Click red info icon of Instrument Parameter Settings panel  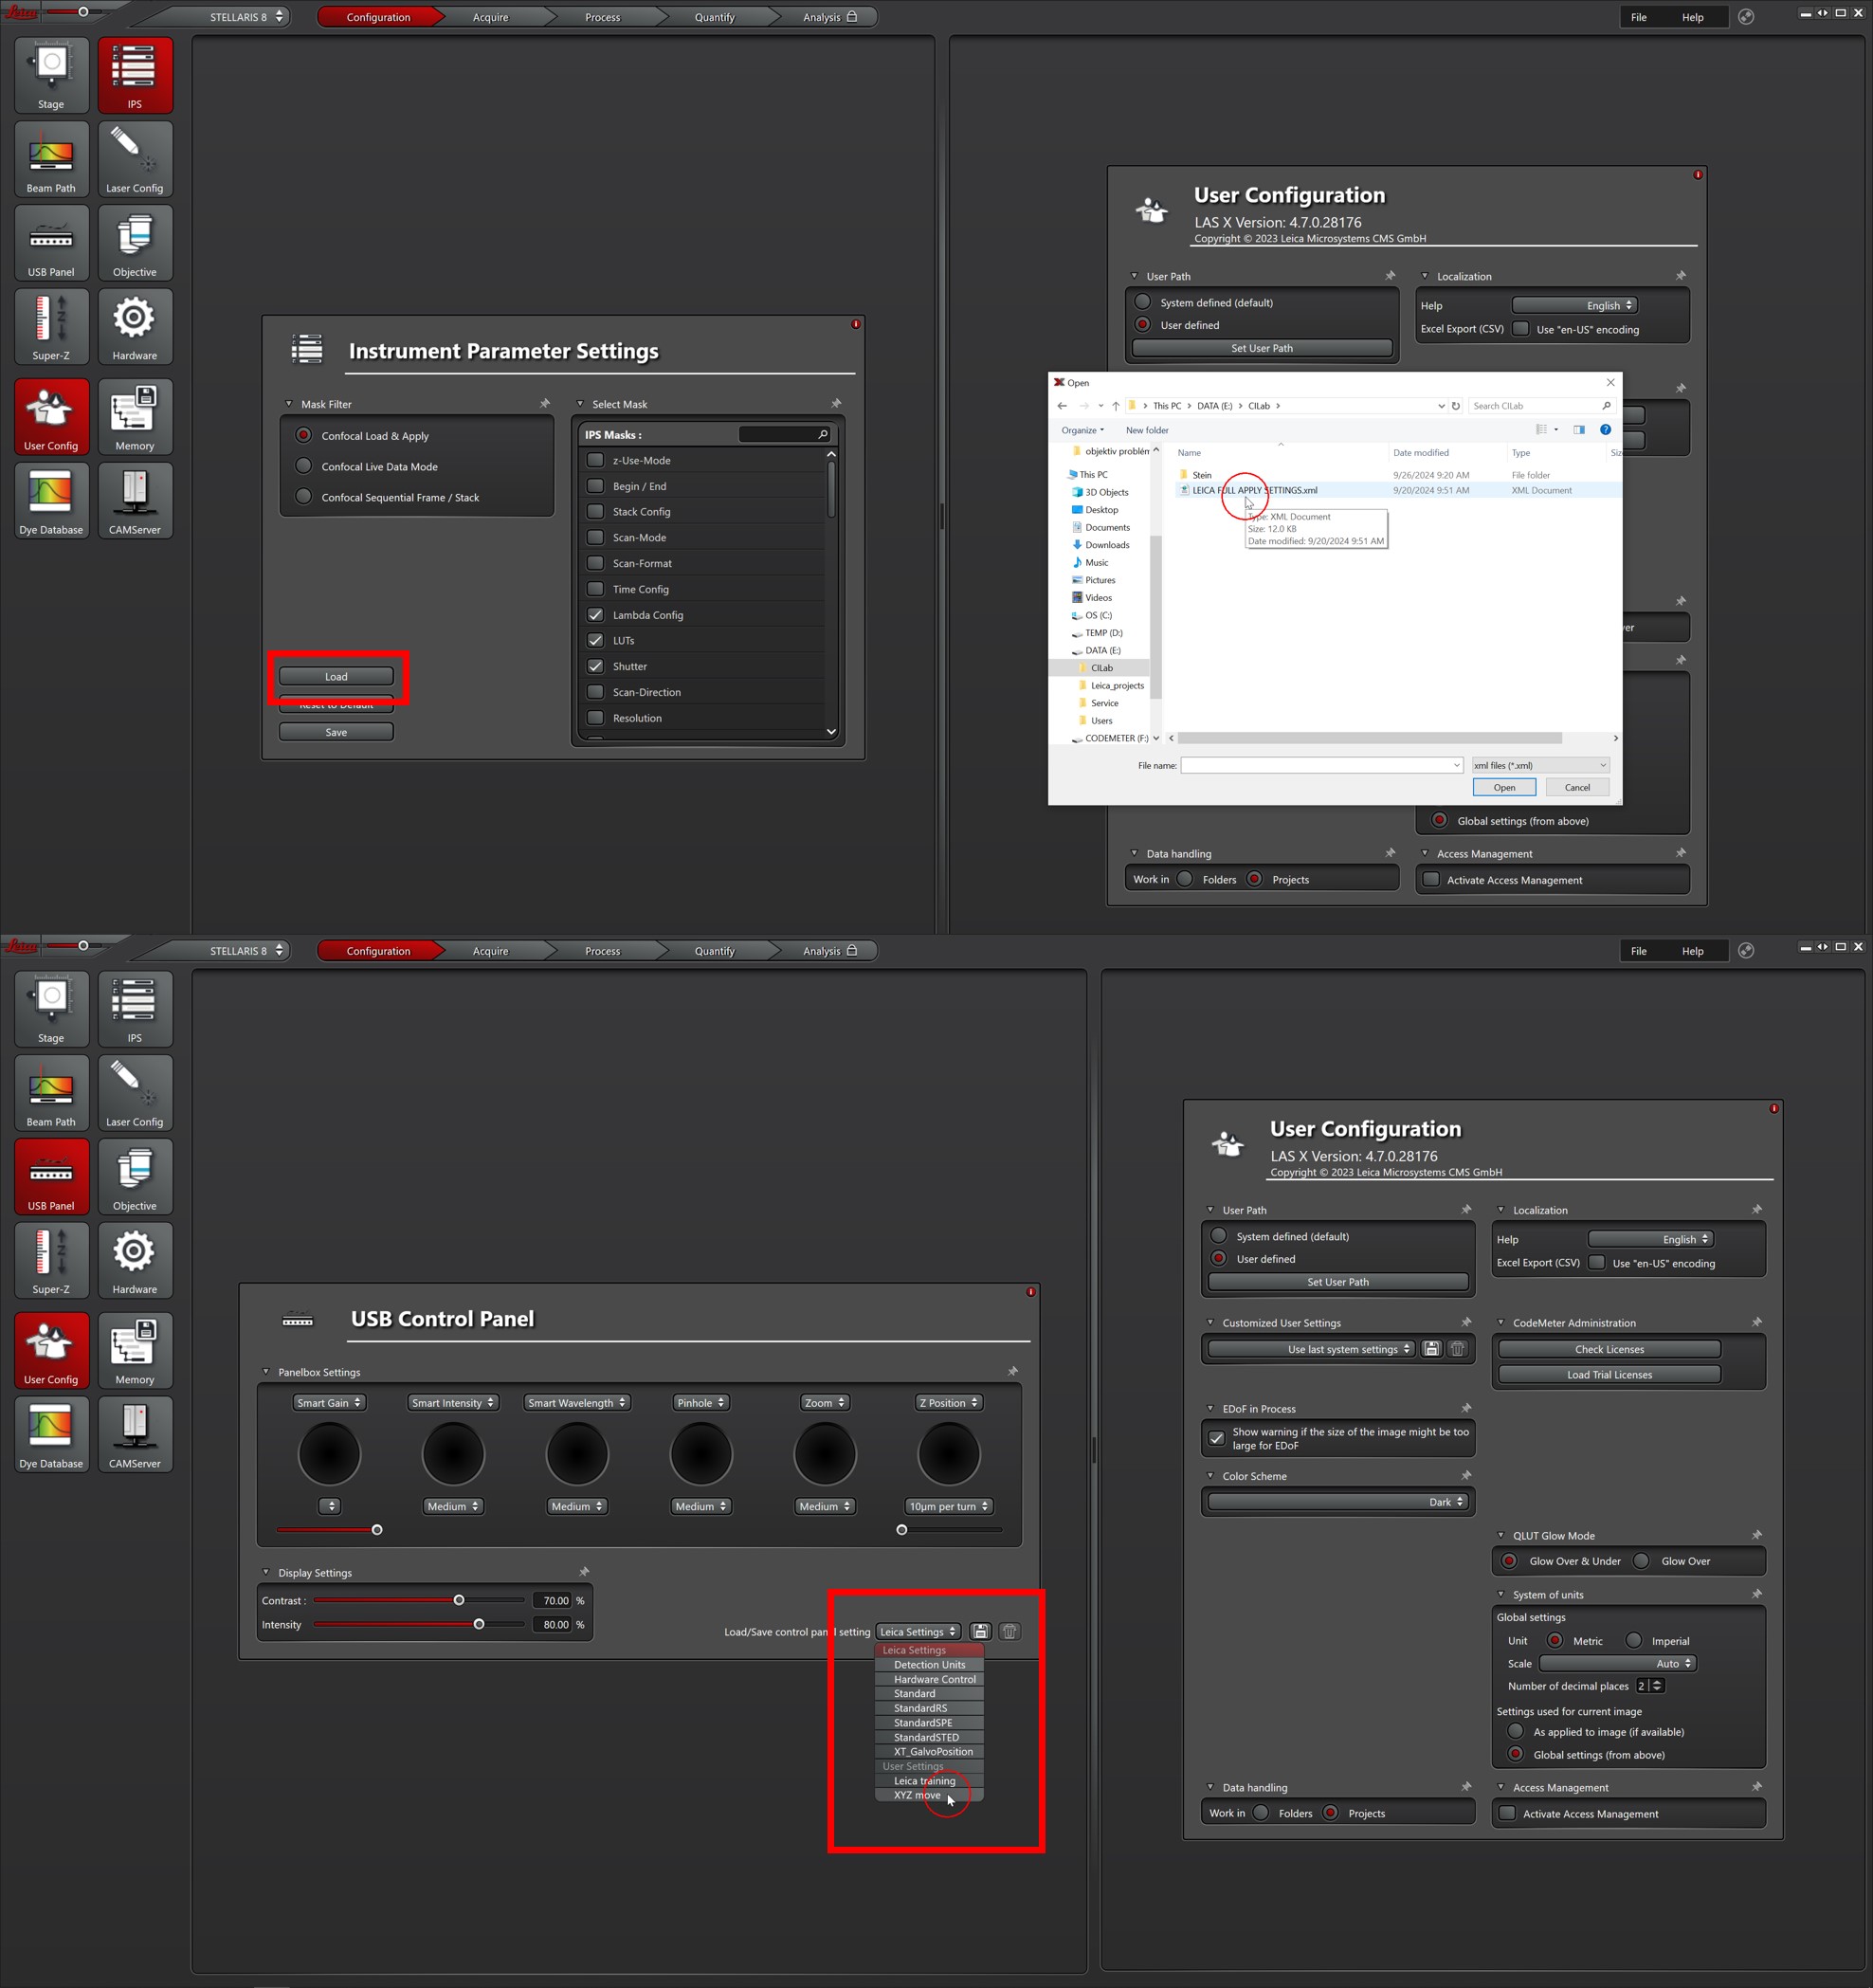coord(856,324)
